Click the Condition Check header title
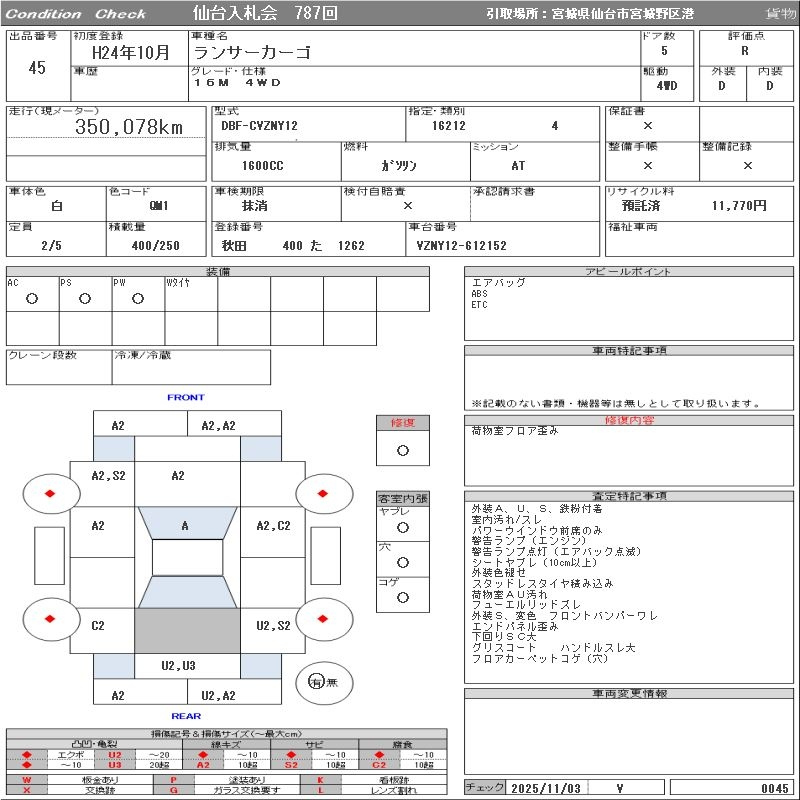Screen dimensions: 800x800 [x=75, y=13]
